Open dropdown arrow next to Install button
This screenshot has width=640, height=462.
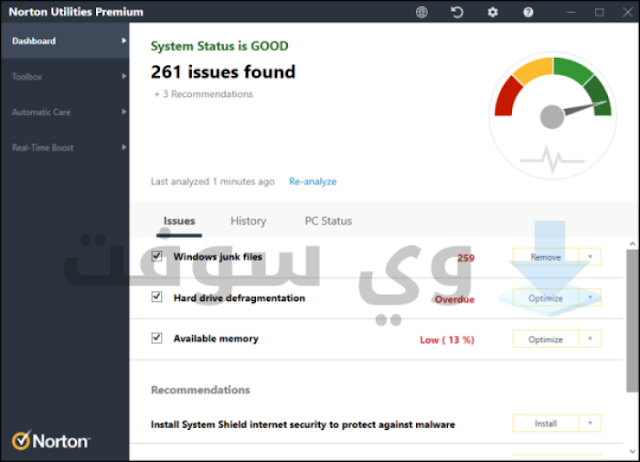coord(590,423)
